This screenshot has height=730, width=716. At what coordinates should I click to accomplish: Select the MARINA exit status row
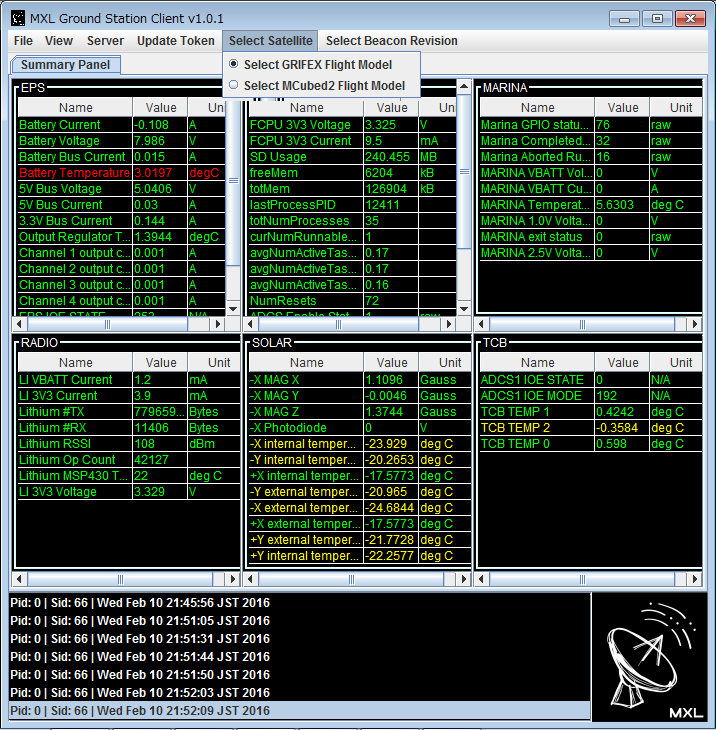coord(591,237)
